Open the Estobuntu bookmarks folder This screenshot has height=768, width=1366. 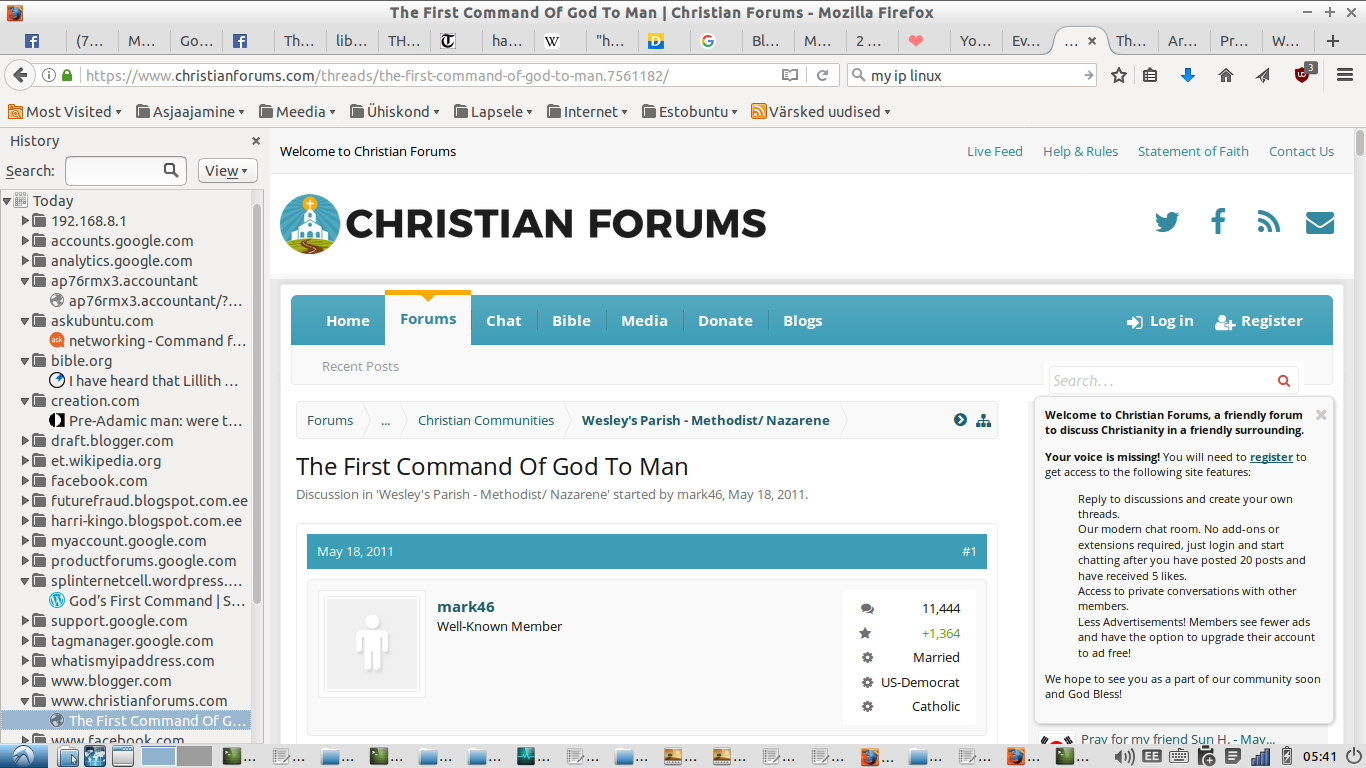click(690, 112)
